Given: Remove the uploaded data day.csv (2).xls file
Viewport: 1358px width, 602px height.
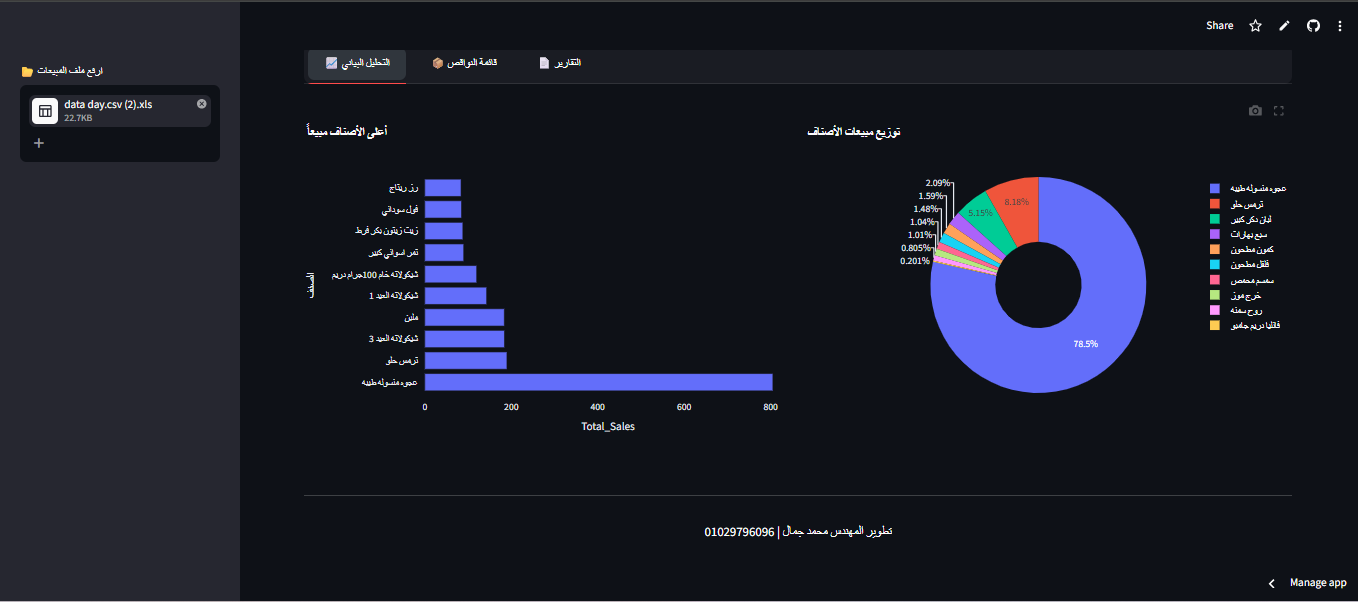Looking at the screenshot, I should click(x=201, y=104).
